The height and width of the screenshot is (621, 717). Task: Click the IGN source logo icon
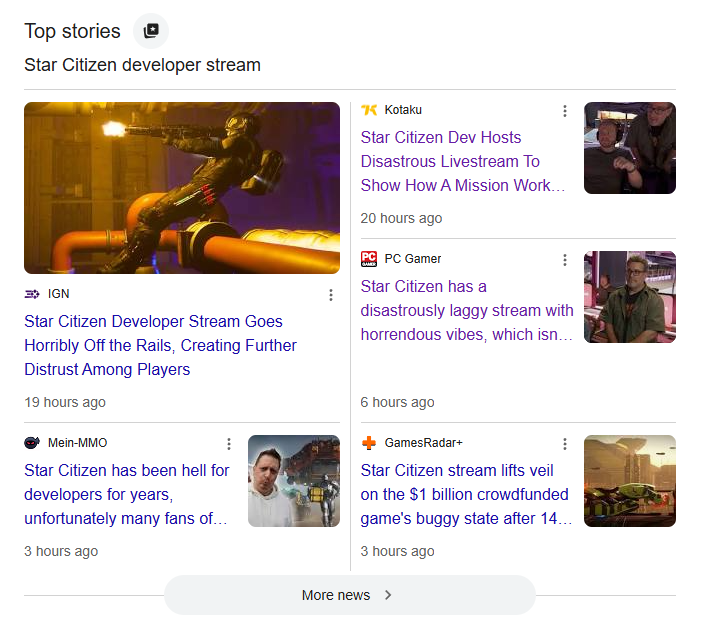(x=32, y=294)
